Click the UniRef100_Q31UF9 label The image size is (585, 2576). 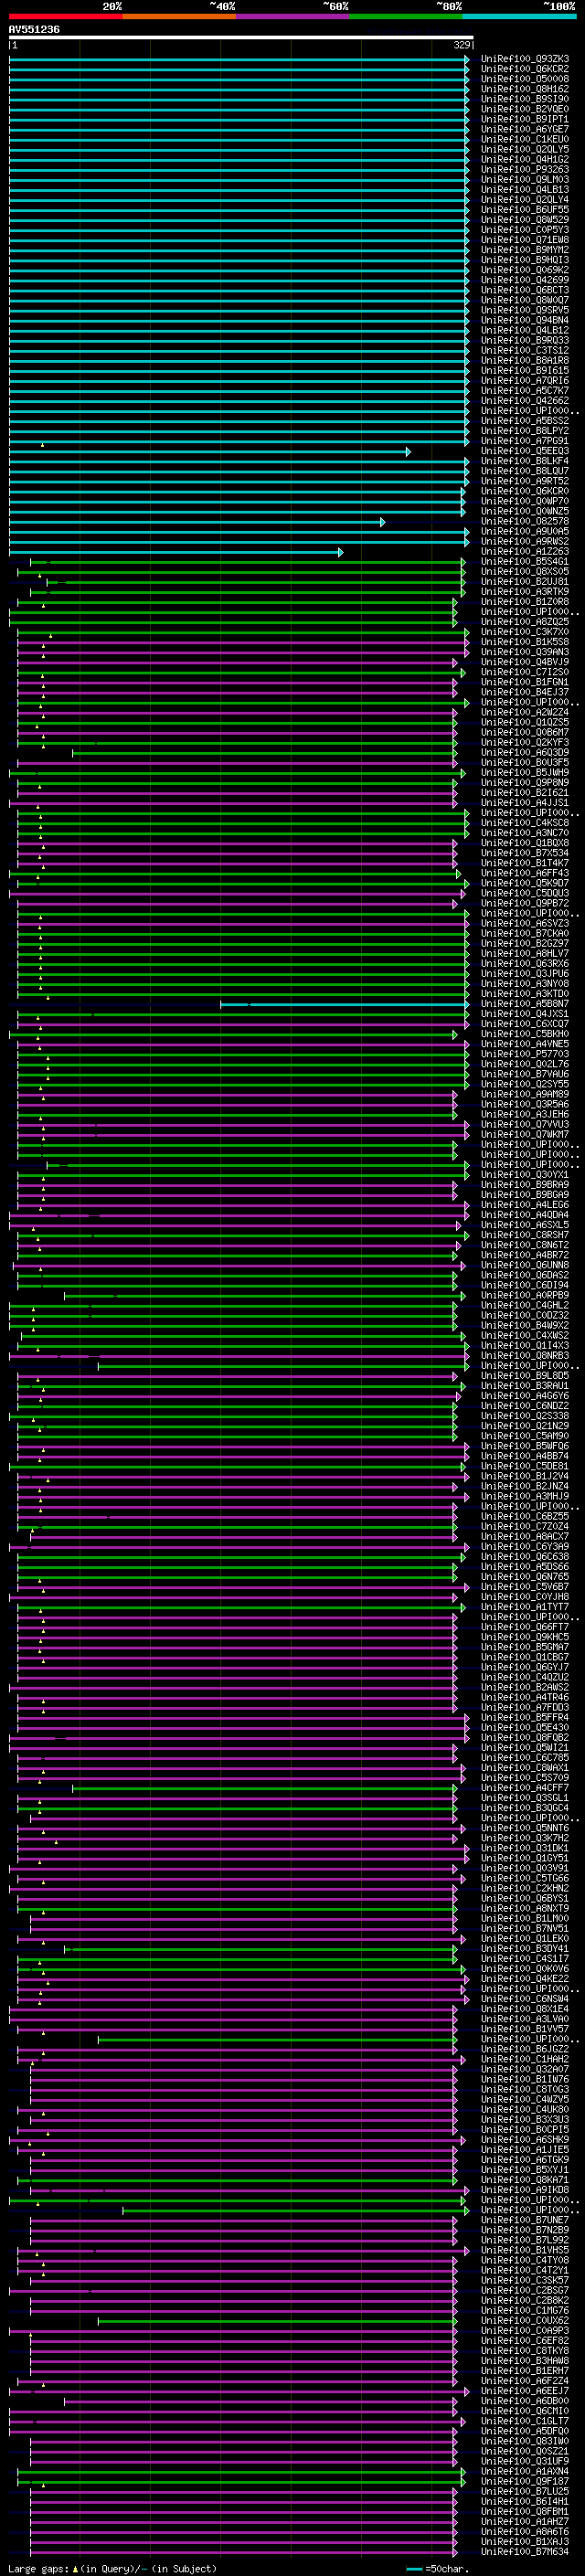click(x=525, y=2461)
